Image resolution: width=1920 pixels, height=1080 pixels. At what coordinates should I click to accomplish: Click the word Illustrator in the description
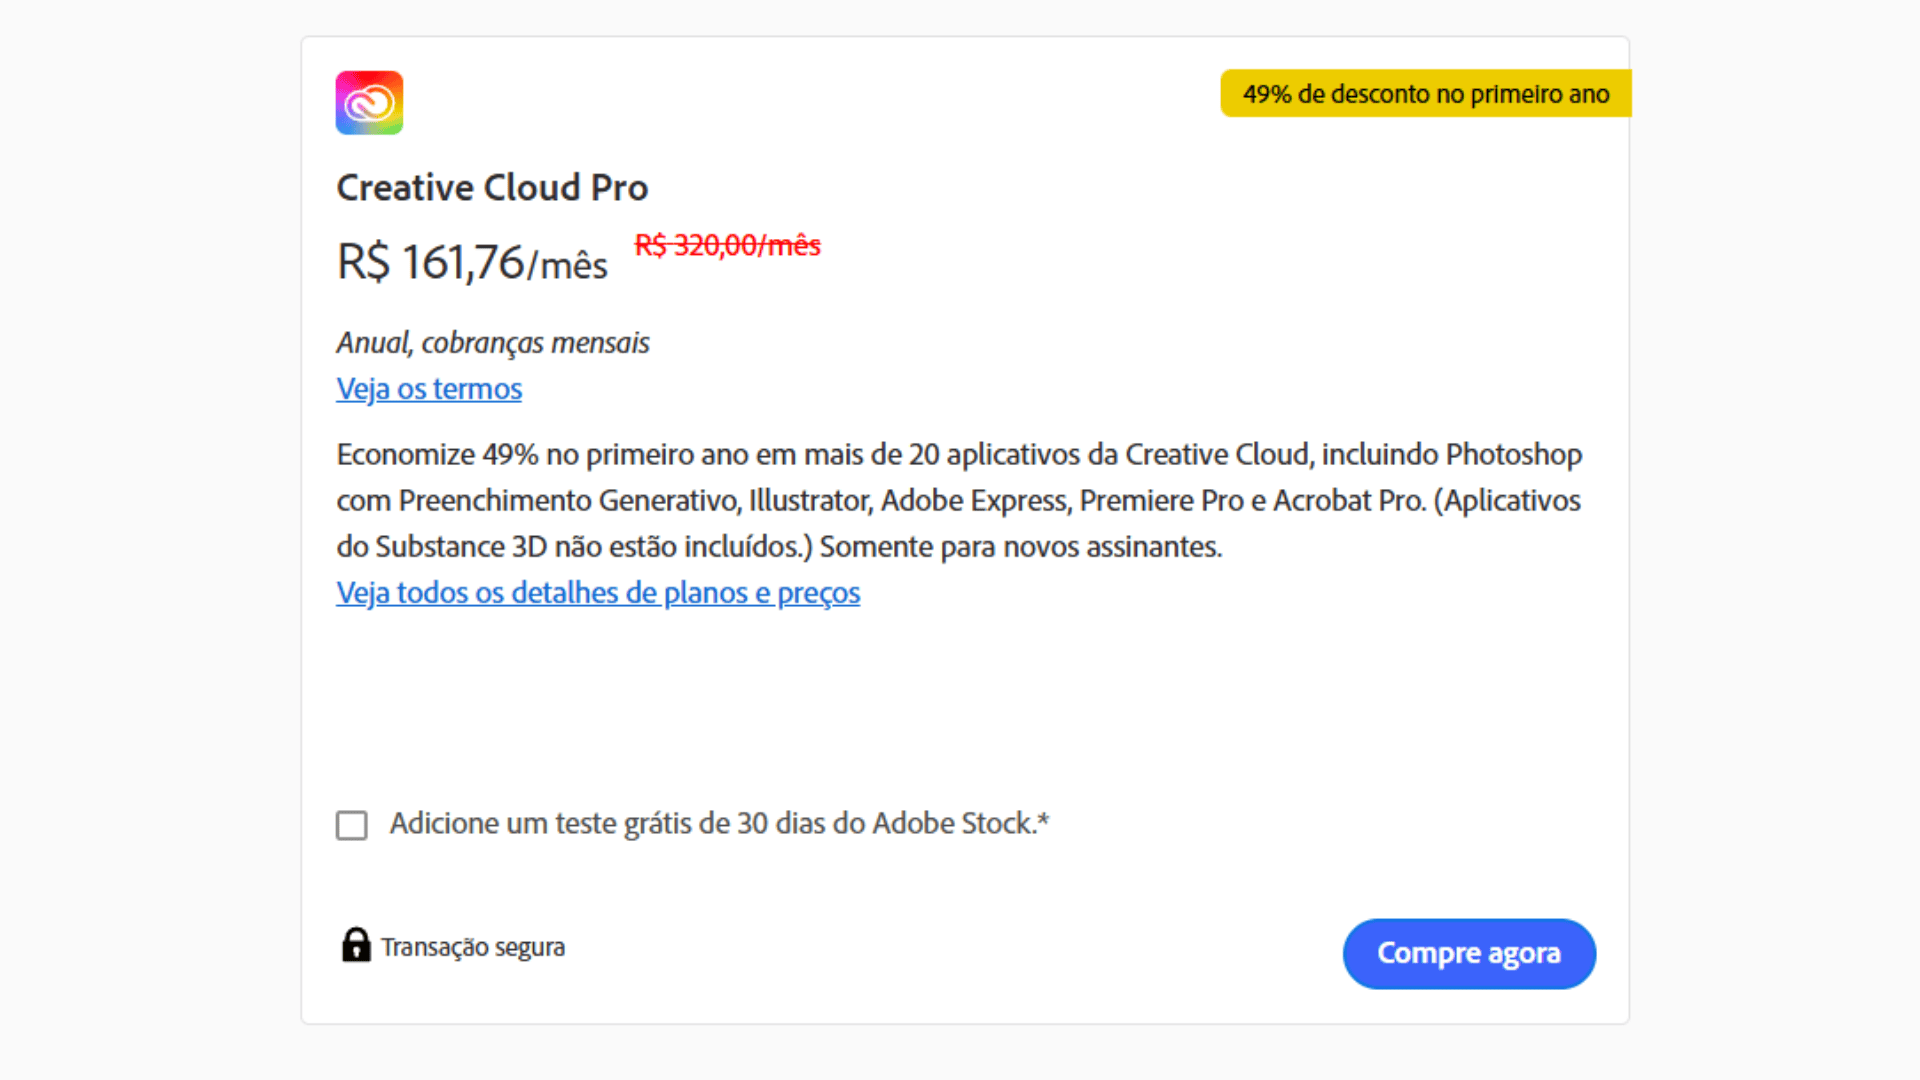[x=808, y=500]
